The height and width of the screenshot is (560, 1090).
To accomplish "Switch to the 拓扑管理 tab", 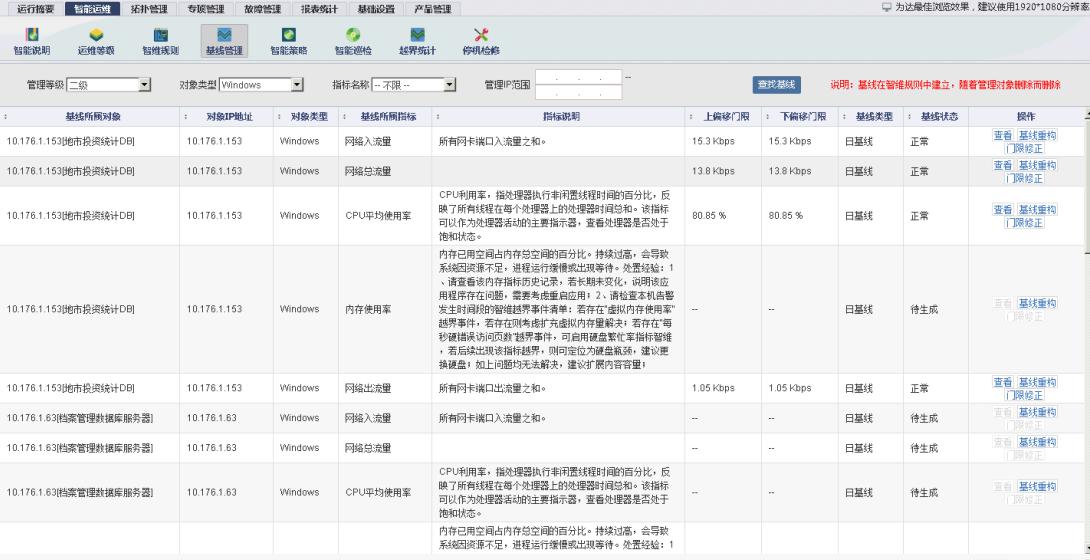I will click(148, 9).
